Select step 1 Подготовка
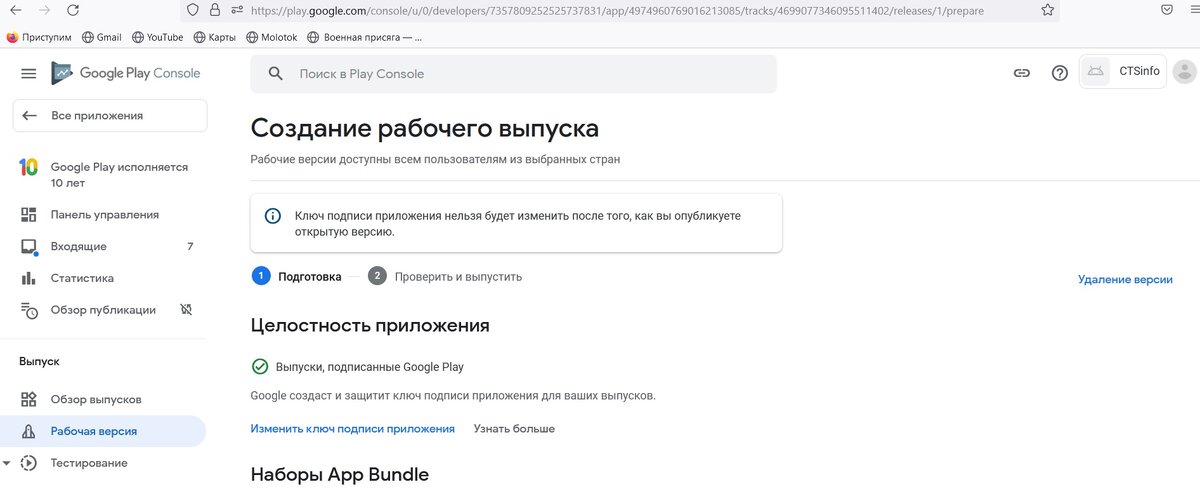The height and width of the screenshot is (489, 1200). (297, 276)
